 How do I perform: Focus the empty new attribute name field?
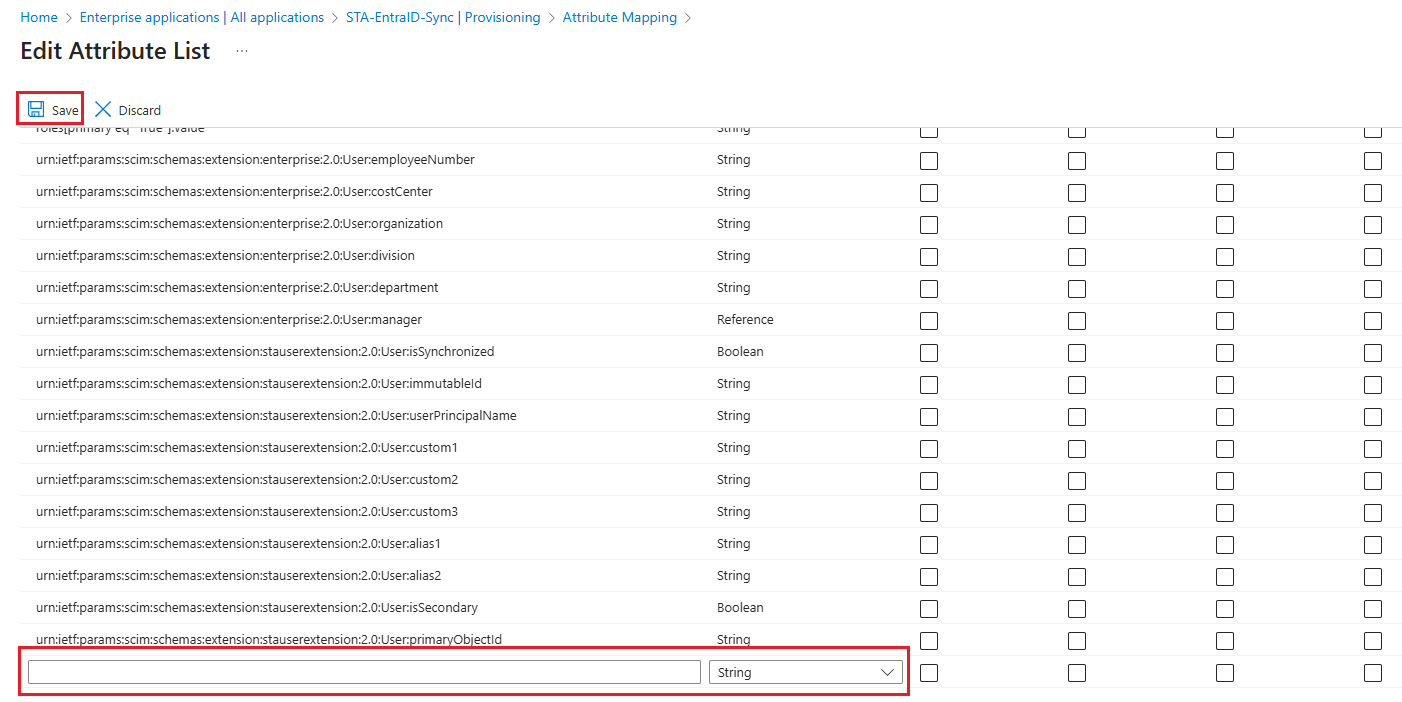tap(364, 673)
